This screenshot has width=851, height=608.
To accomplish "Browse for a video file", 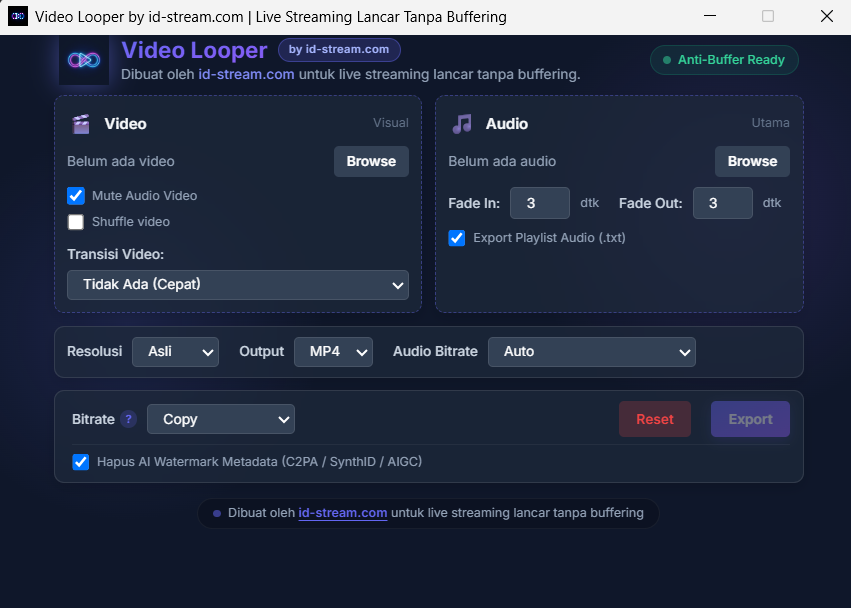I will click(x=371, y=161).
